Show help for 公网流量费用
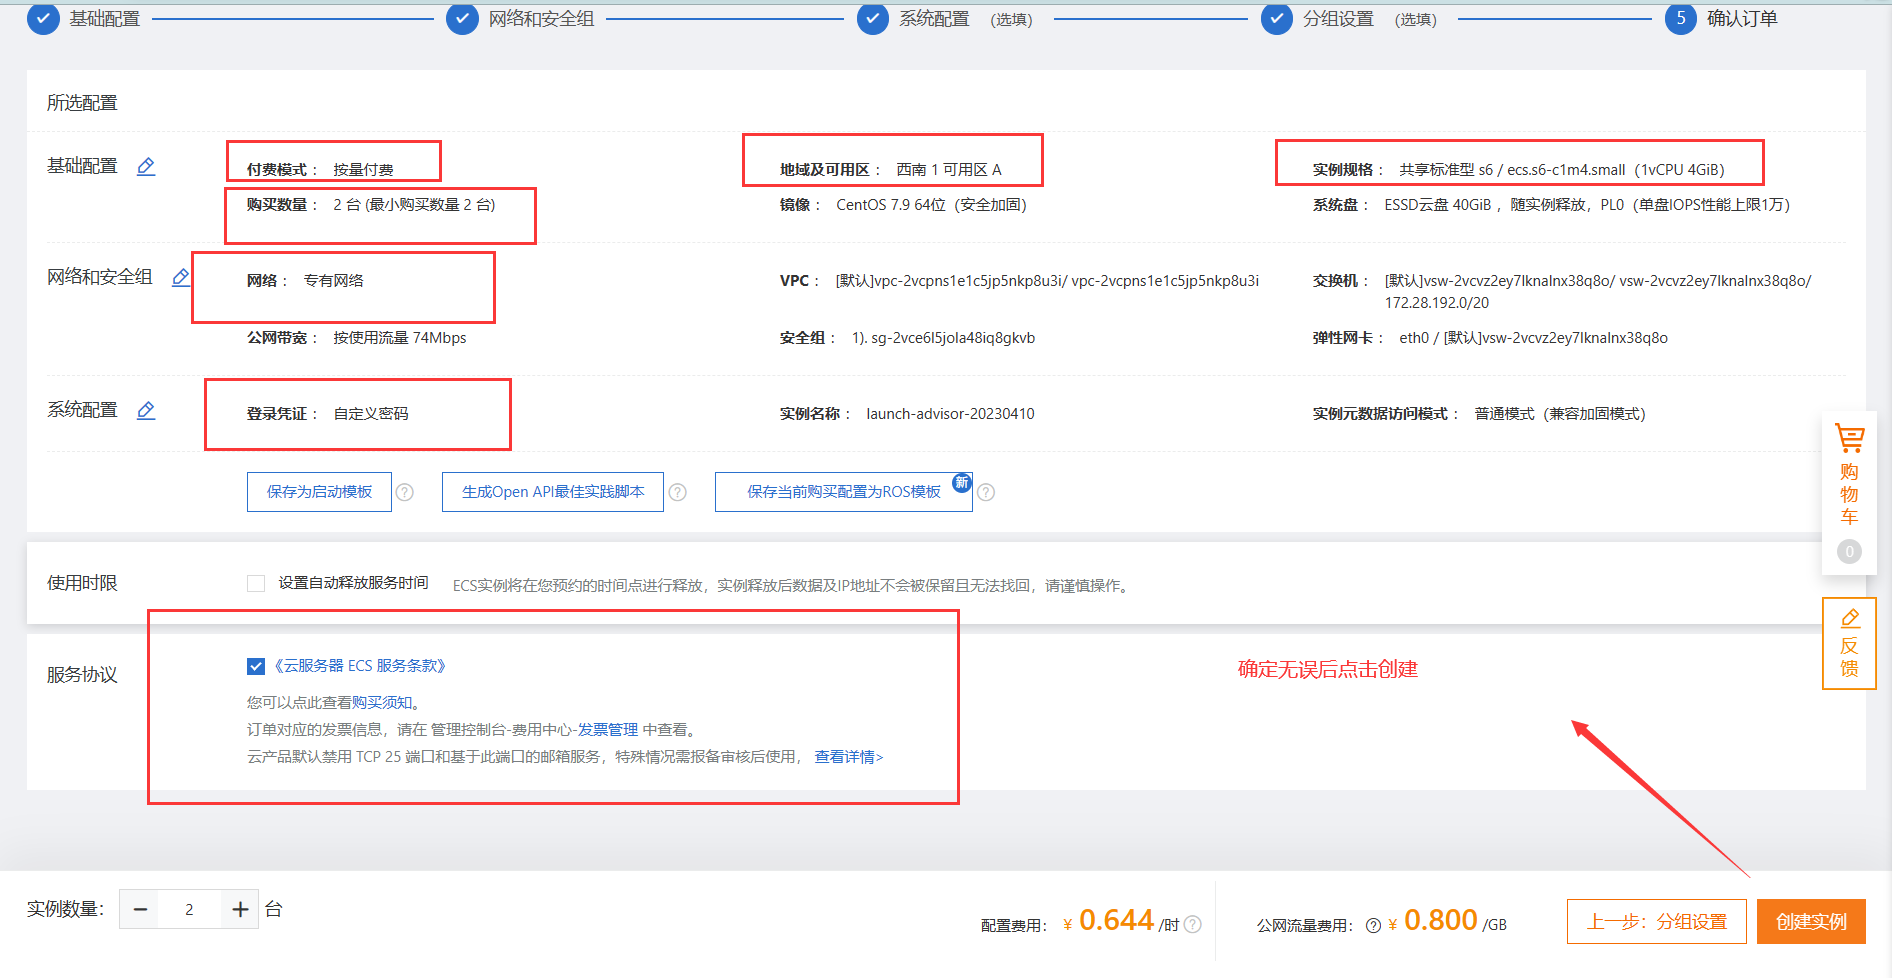 tap(1374, 926)
